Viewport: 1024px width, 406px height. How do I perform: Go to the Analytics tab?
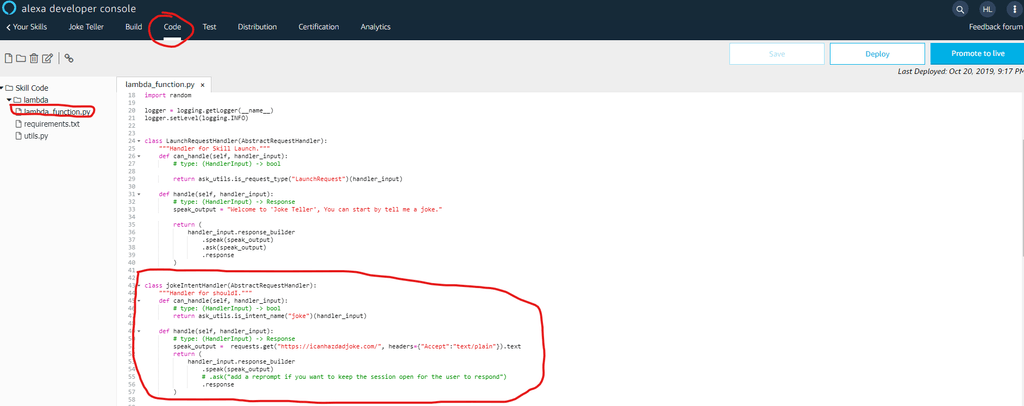click(375, 27)
